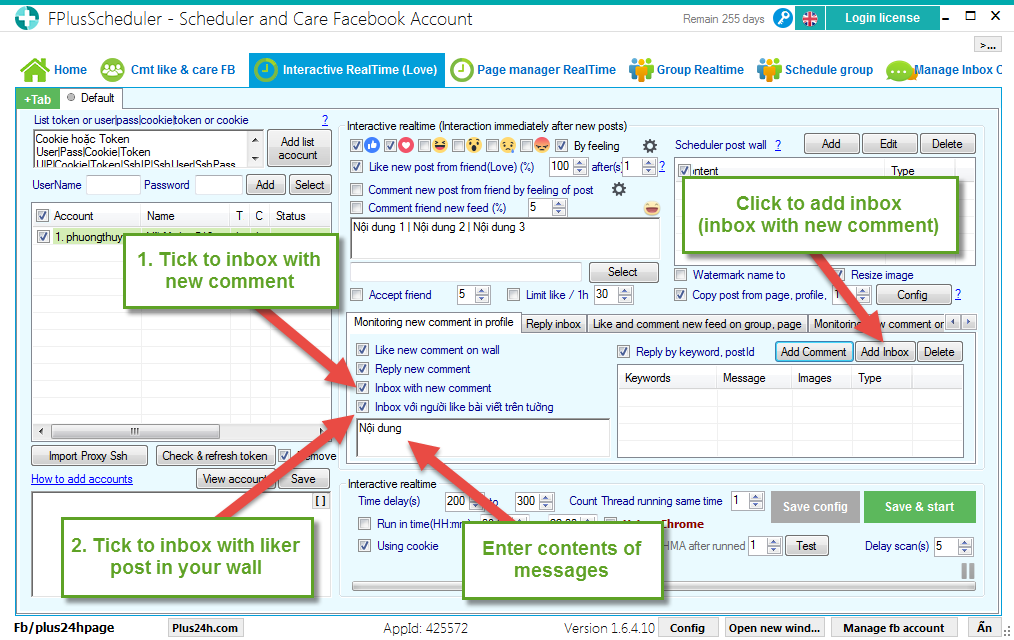This screenshot has height=640, width=1014.
Task: Adjust Time delay 300 stepper
Action: pyautogui.click(x=546, y=501)
